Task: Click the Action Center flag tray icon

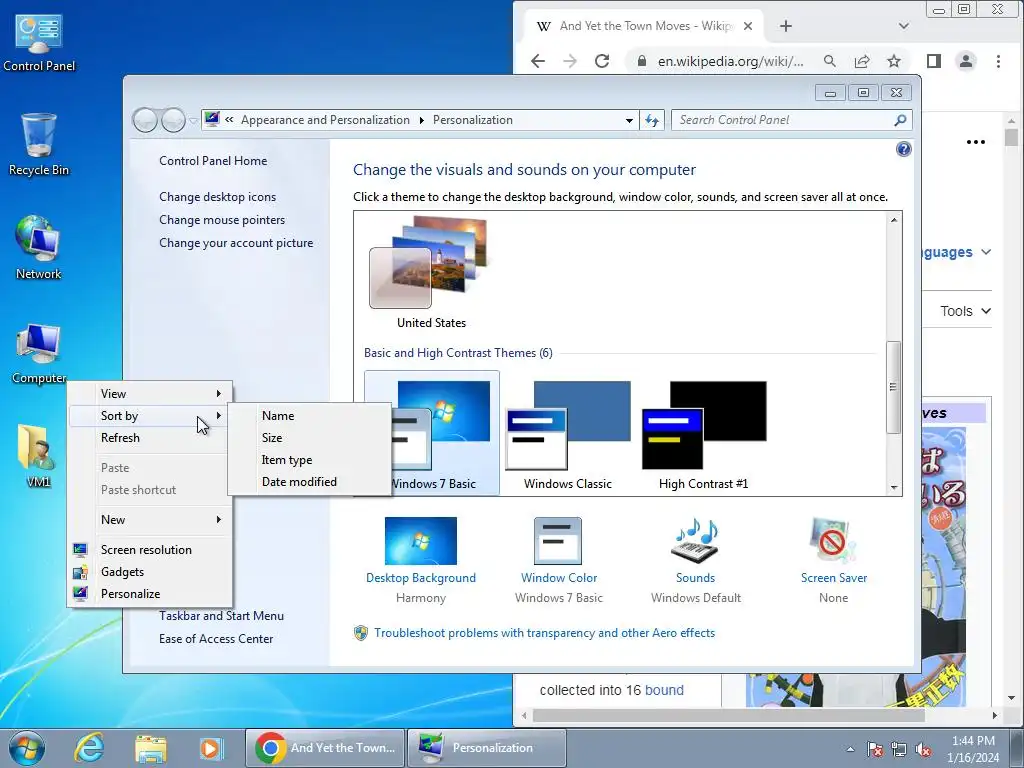Action: [x=874, y=749]
